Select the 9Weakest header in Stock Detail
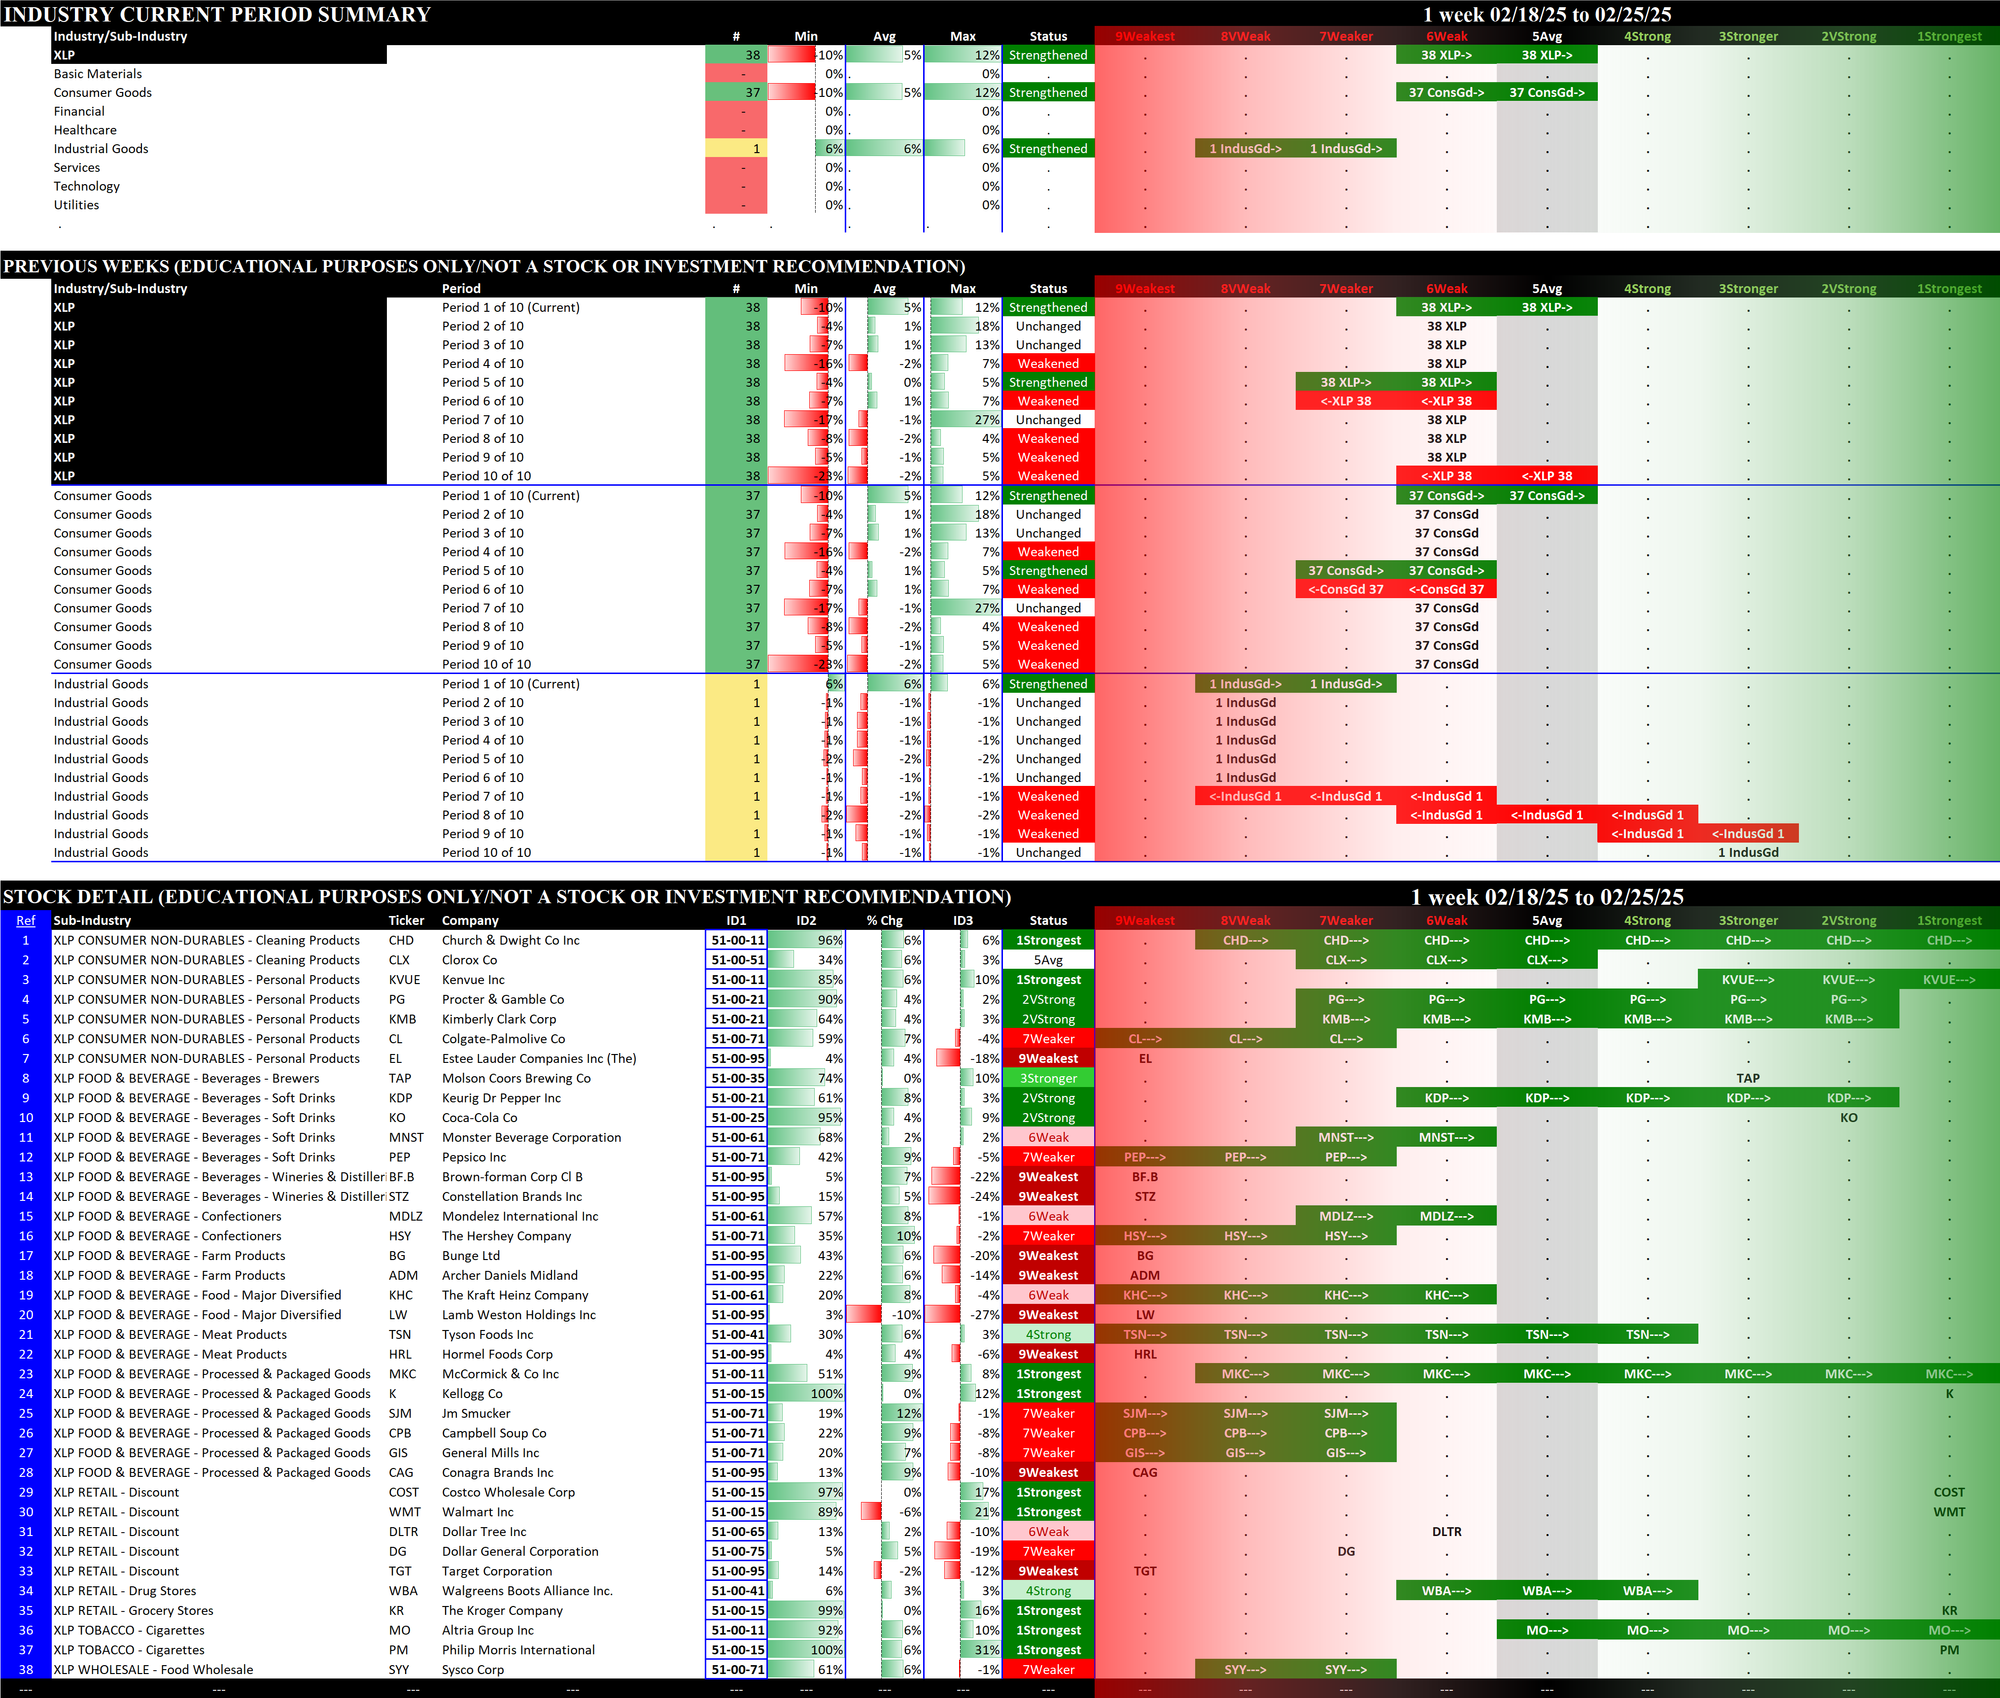2000x1698 pixels. pyautogui.click(x=1145, y=921)
